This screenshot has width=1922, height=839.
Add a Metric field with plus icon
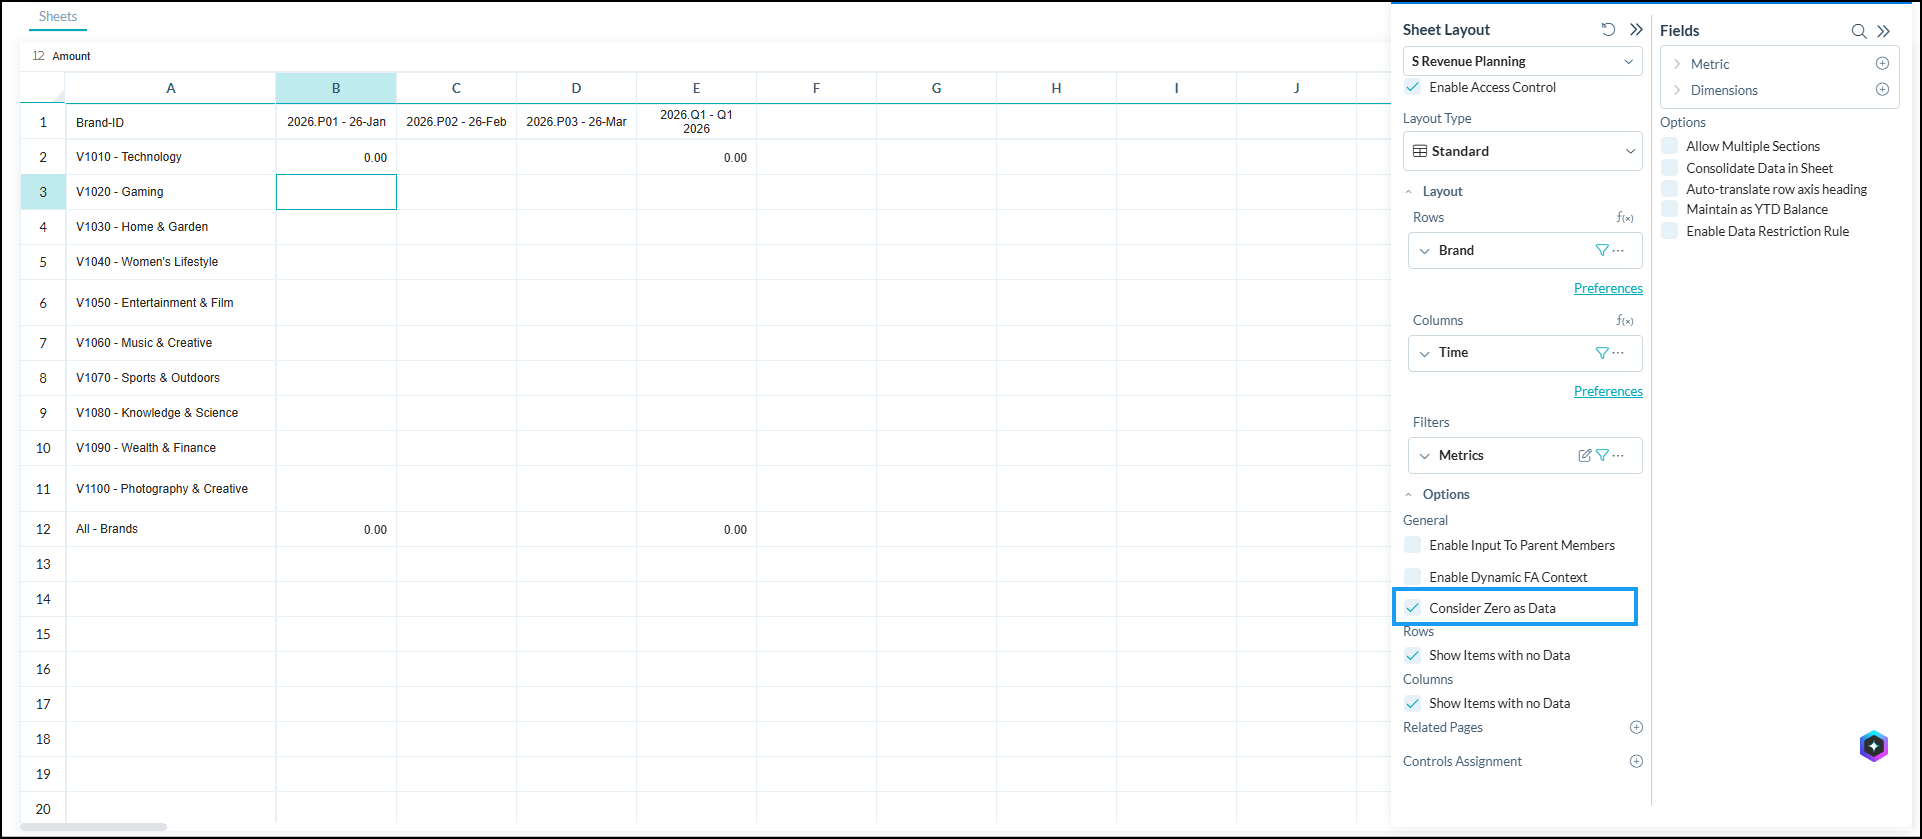pyautogui.click(x=1882, y=63)
